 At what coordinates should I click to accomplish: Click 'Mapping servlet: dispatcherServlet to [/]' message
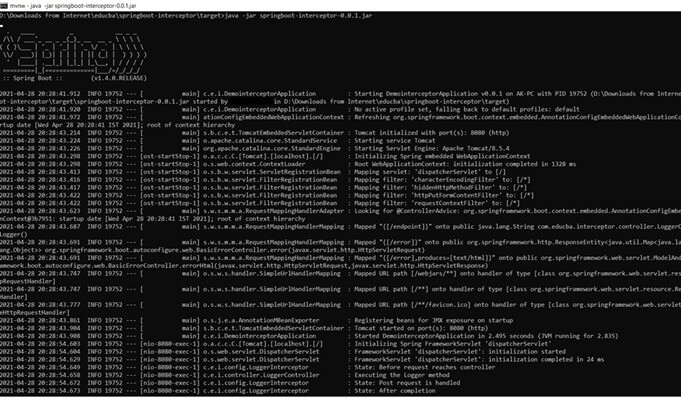(430, 172)
